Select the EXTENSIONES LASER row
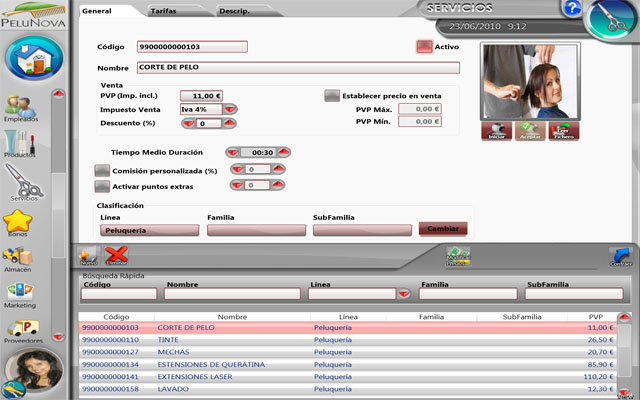Screen dimensions: 640x400 (x=347, y=377)
